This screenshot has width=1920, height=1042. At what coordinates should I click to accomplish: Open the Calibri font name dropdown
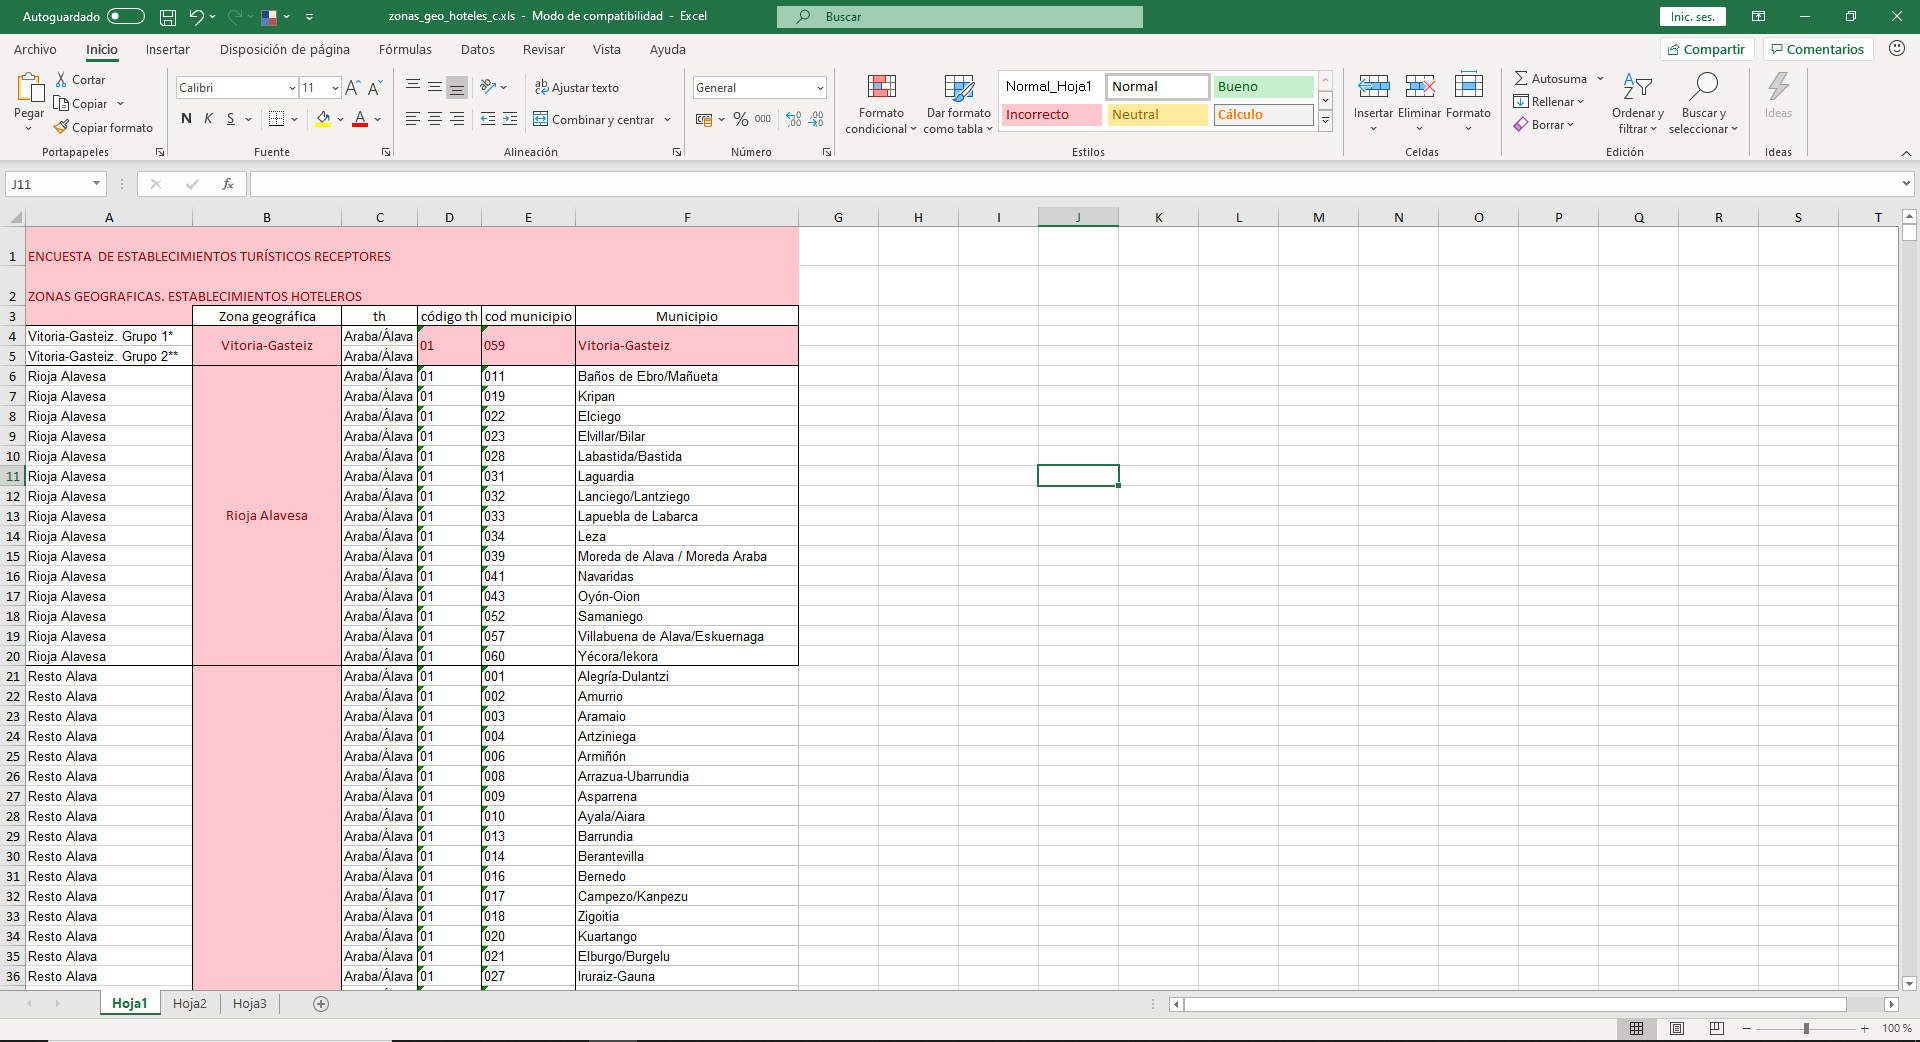[292, 88]
